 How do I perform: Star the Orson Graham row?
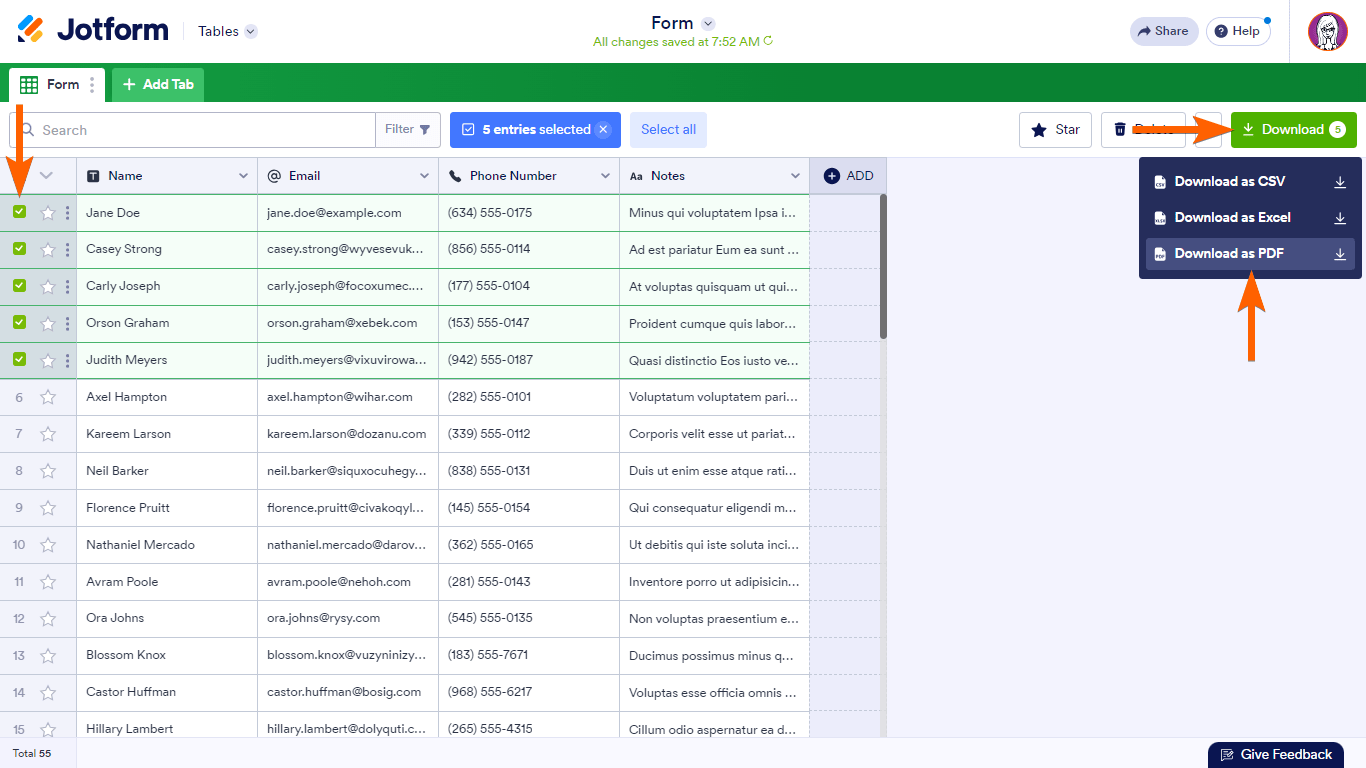tap(47, 324)
